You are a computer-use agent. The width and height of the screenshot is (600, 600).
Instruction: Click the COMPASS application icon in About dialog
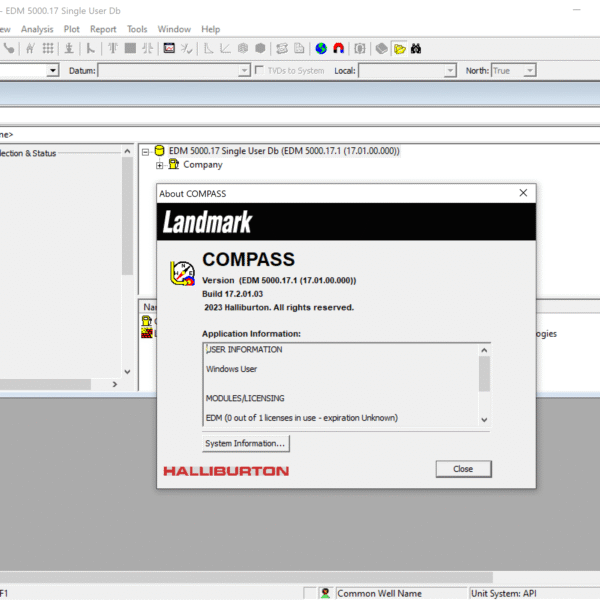click(x=182, y=273)
